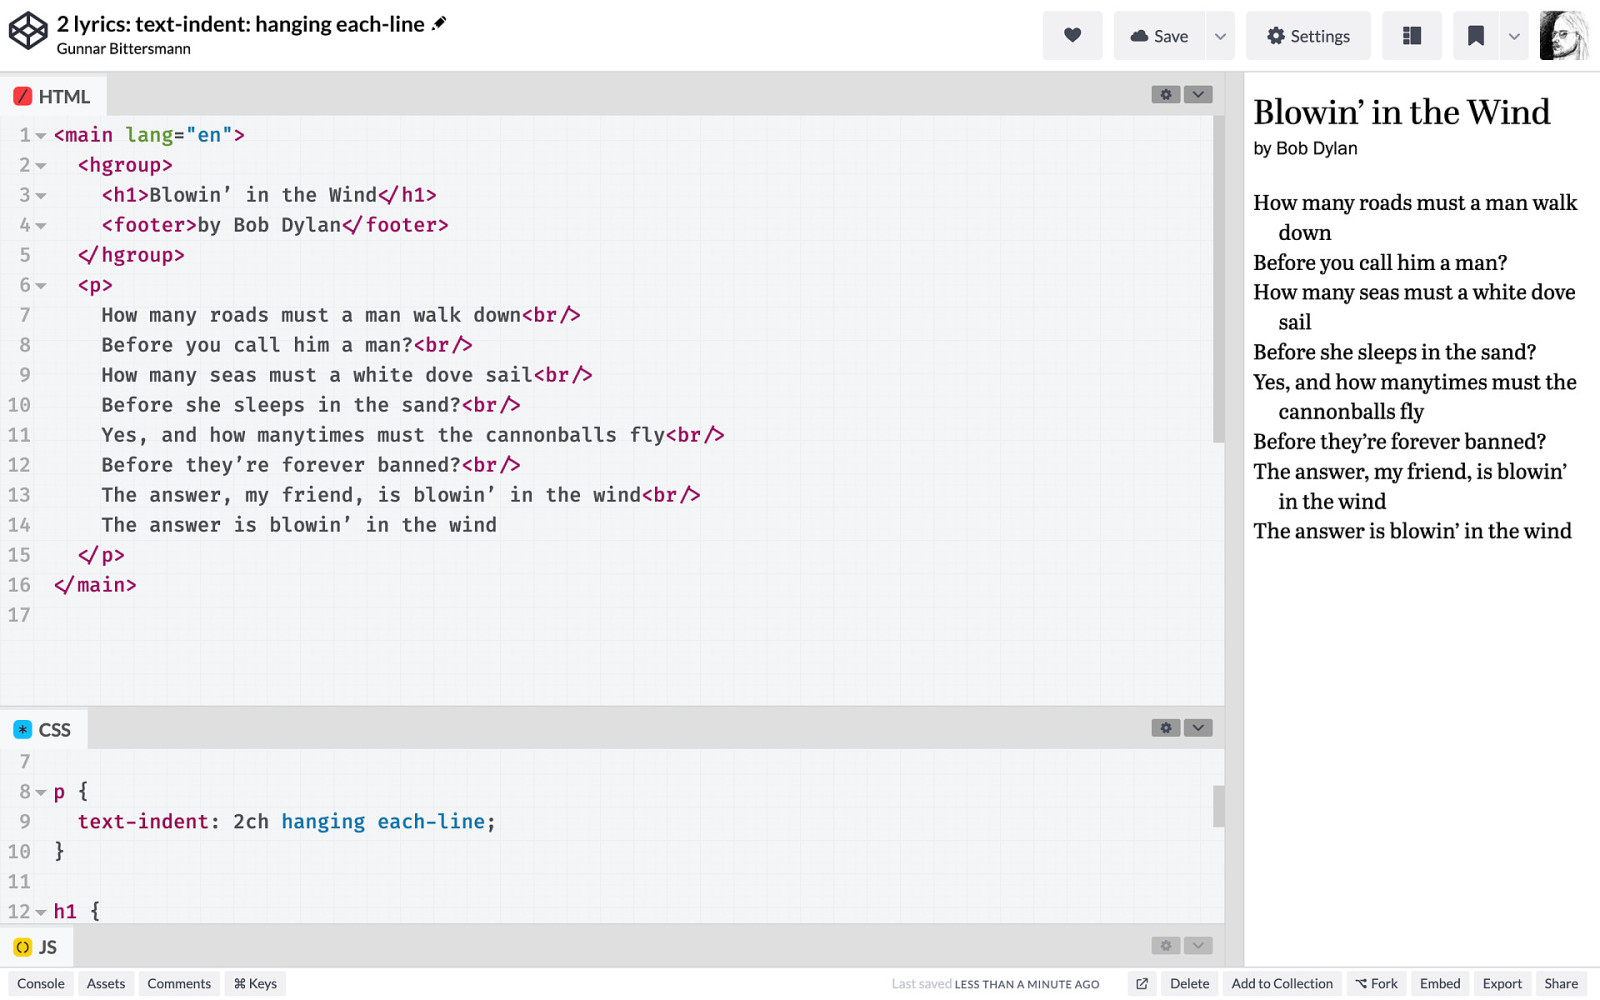
Task: Select the CSS editor tab
Action: (x=42, y=729)
